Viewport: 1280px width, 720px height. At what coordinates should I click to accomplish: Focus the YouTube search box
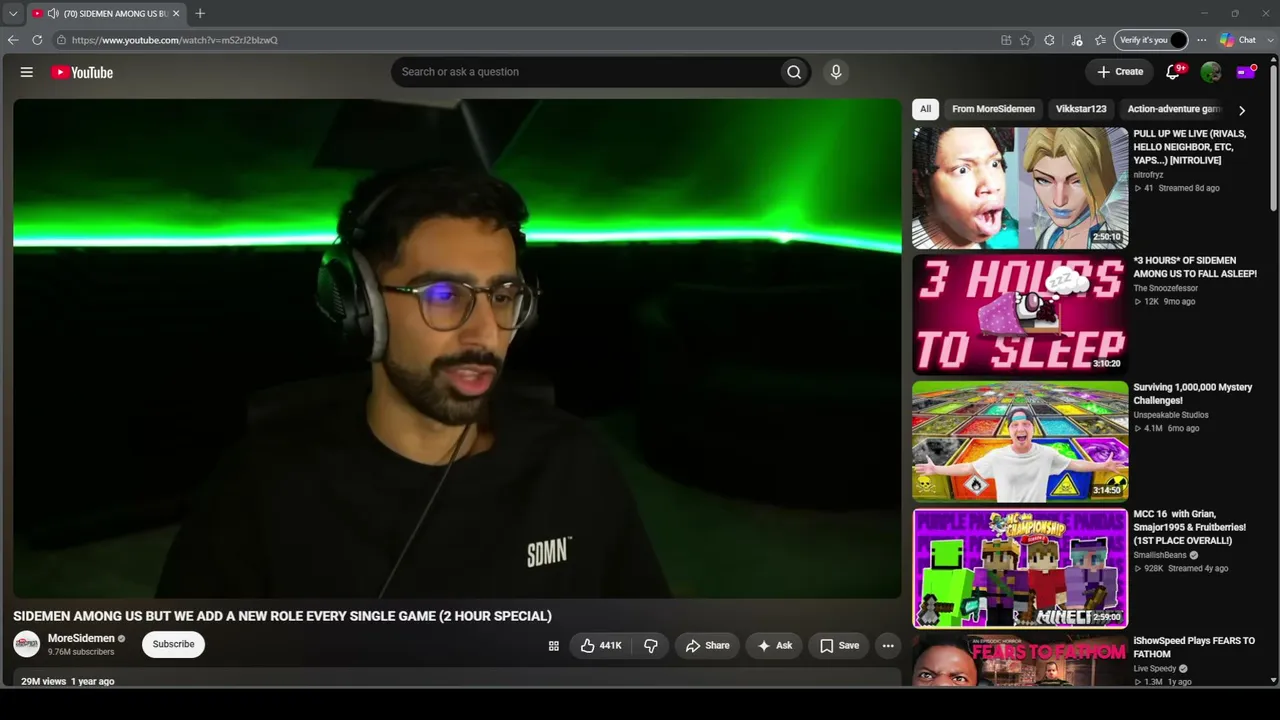[x=585, y=72]
